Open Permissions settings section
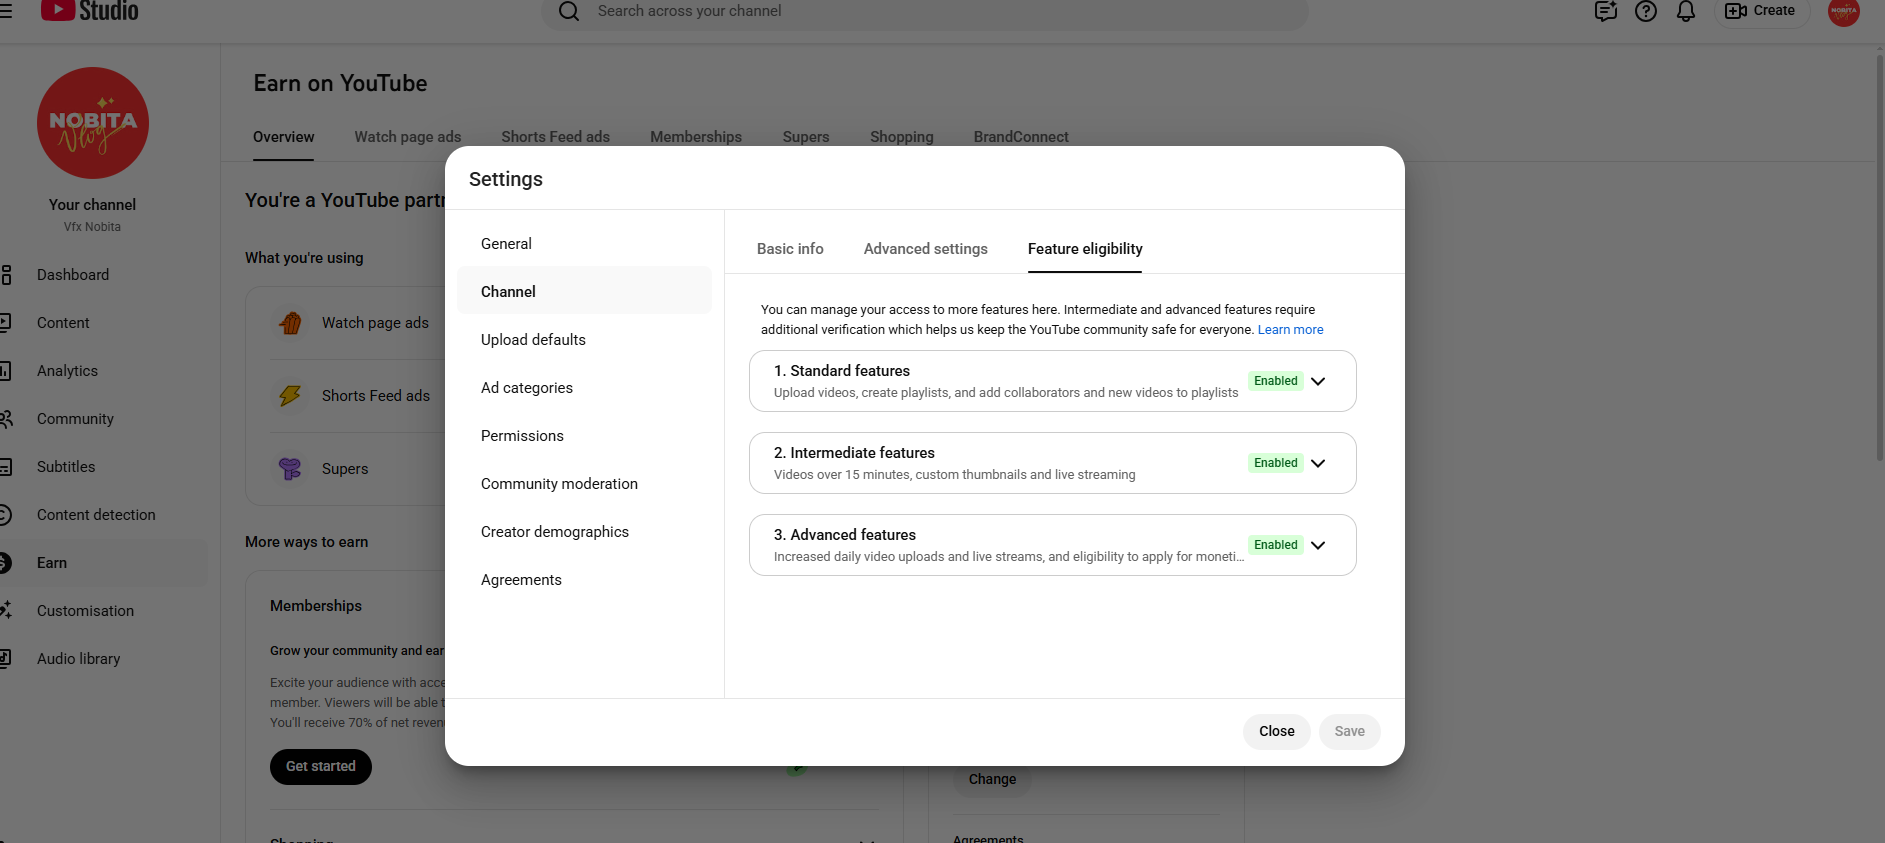Image resolution: width=1885 pixels, height=843 pixels. (x=522, y=436)
